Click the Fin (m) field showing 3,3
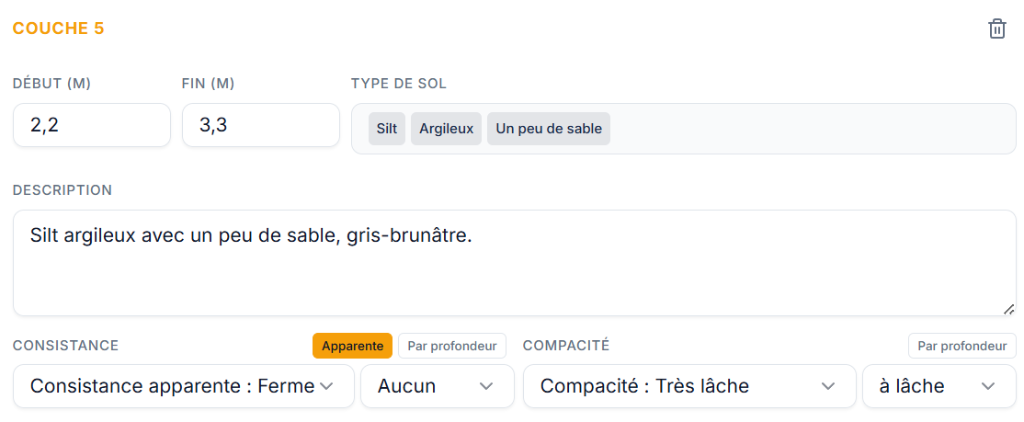The height and width of the screenshot is (422, 1024). point(261,125)
